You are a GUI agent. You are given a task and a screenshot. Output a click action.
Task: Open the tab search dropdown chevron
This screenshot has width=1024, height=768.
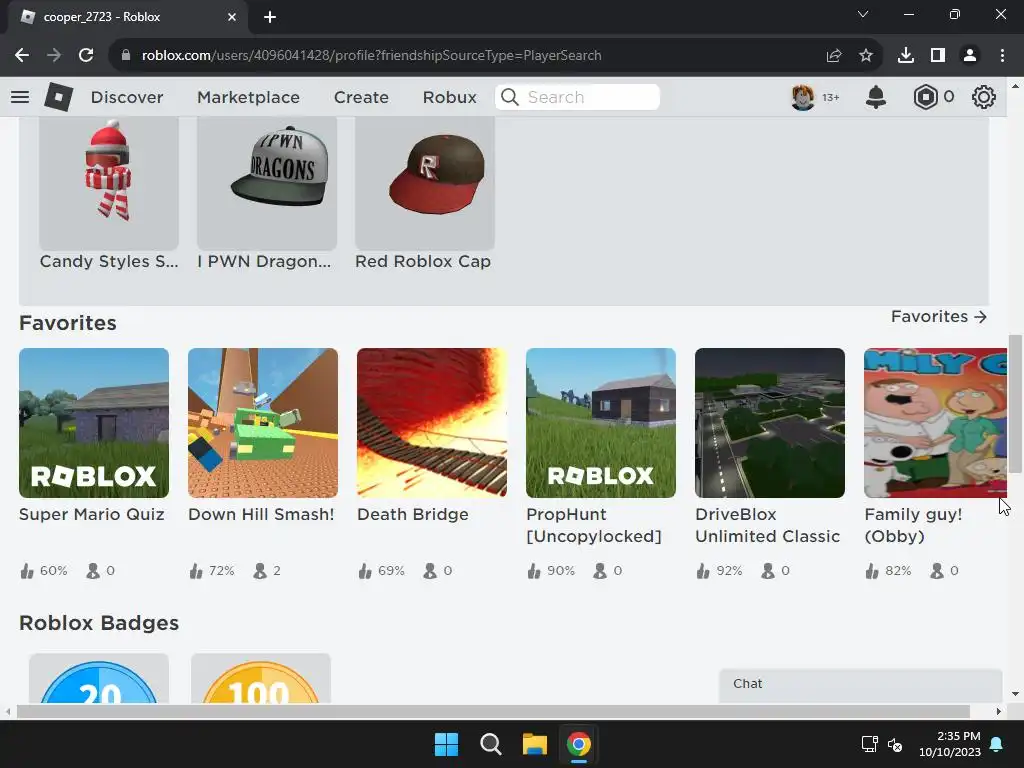click(863, 14)
